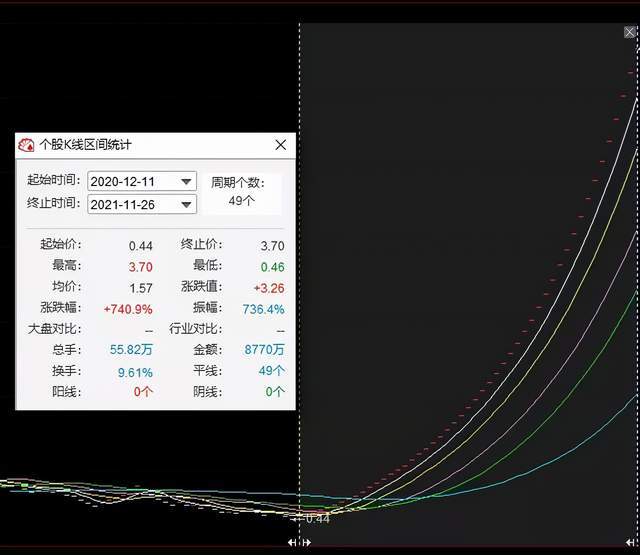Click the 涨跌值 value +3.26
Screen dimensions: 640x555
click(269, 288)
